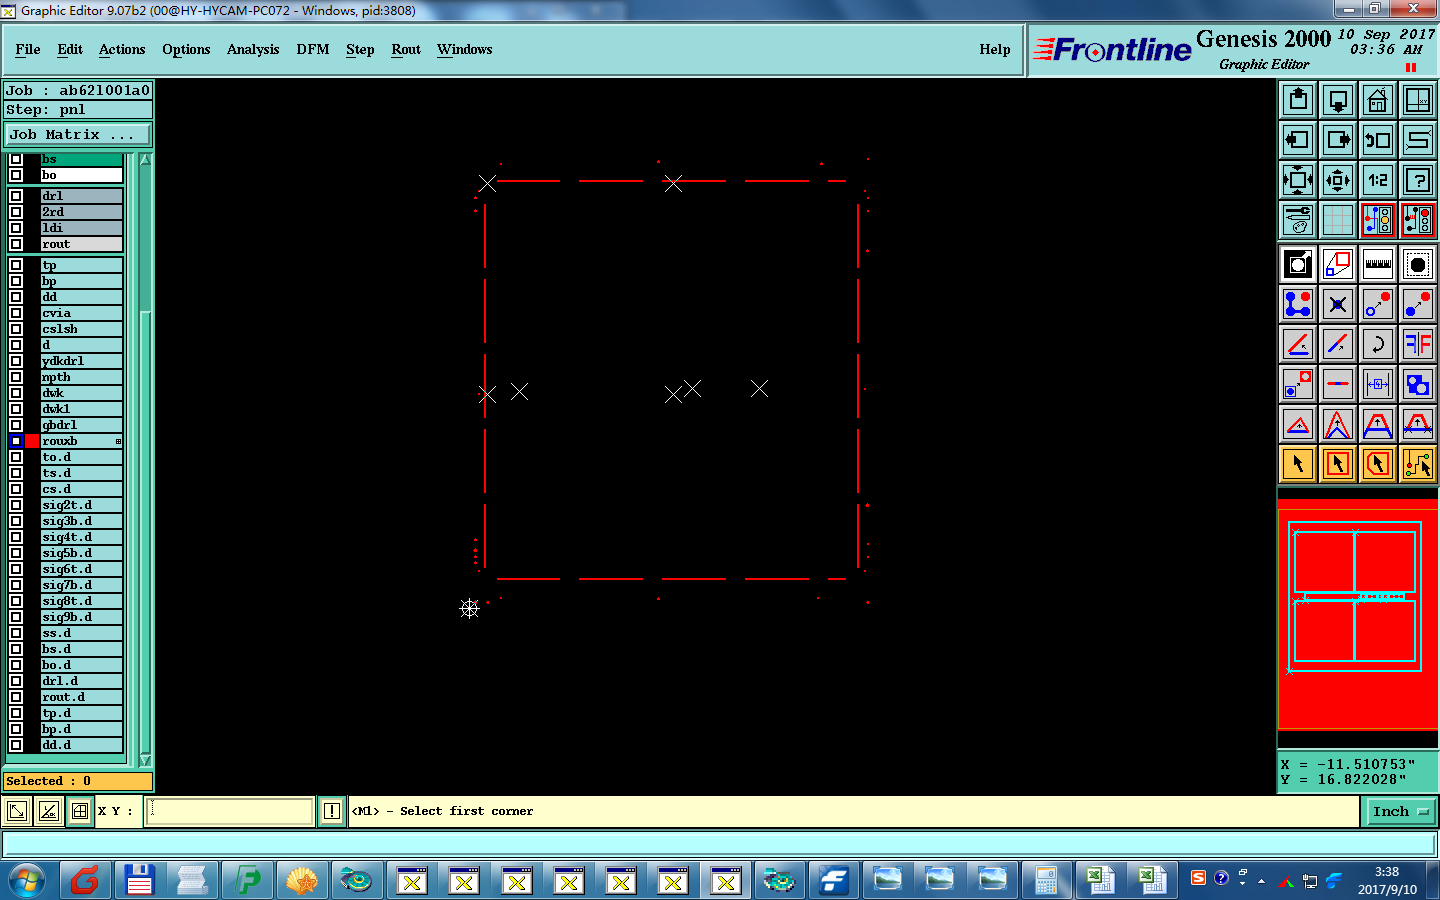This screenshot has width=1440, height=900.
Task: Click the zoom out shrink-arrows icon
Action: (x=1338, y=180)
